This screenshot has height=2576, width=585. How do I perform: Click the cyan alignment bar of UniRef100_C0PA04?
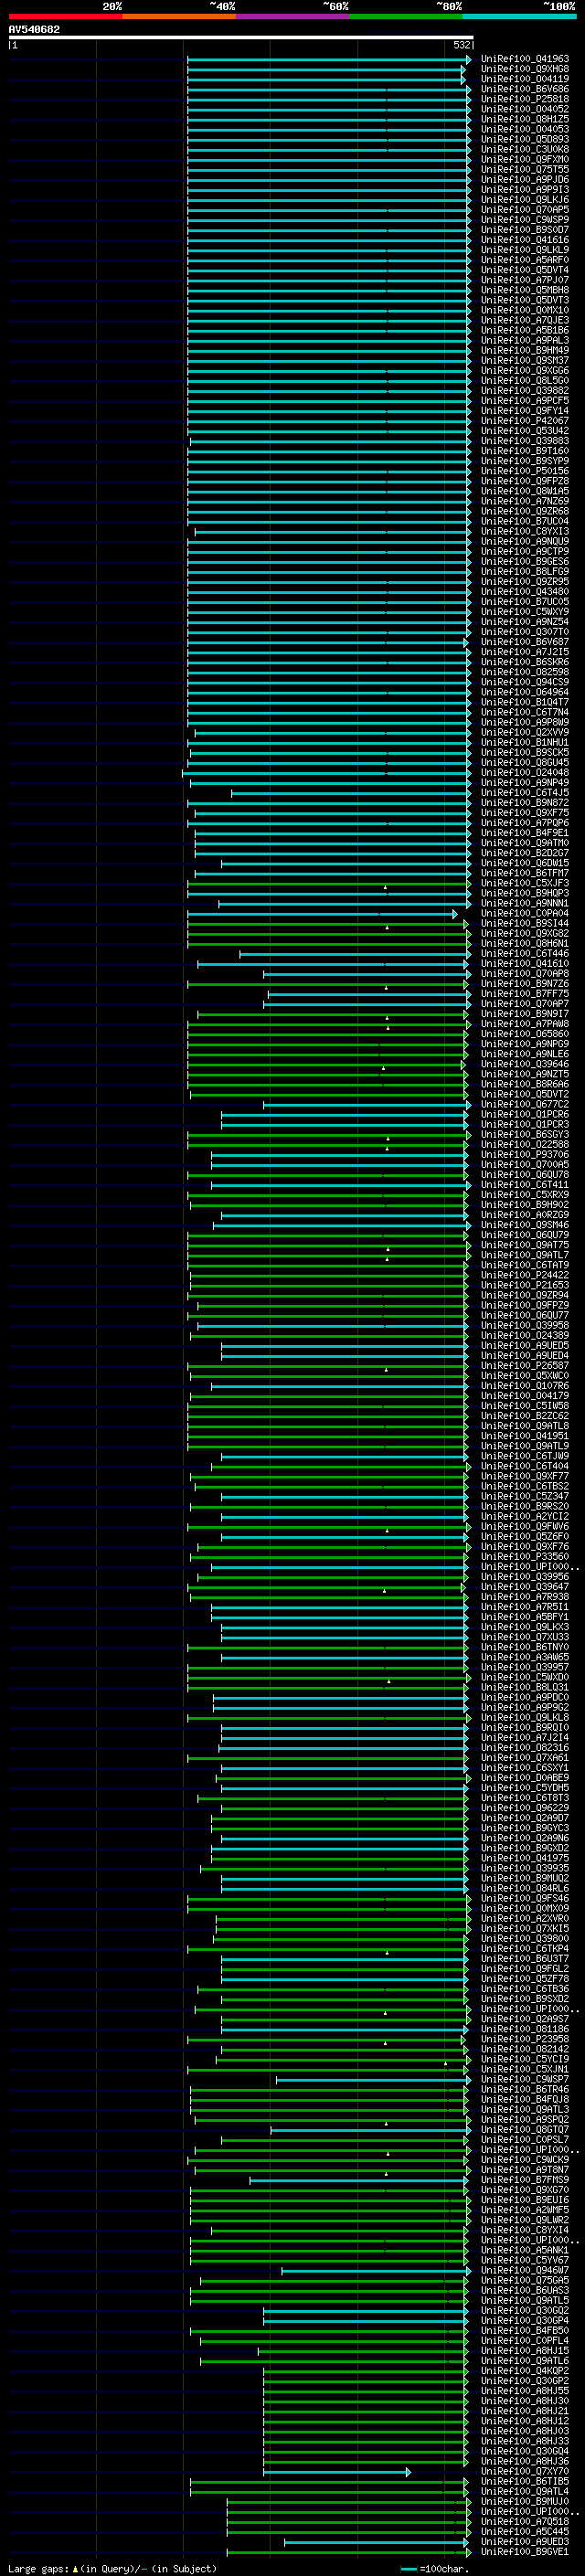(322, 913)
